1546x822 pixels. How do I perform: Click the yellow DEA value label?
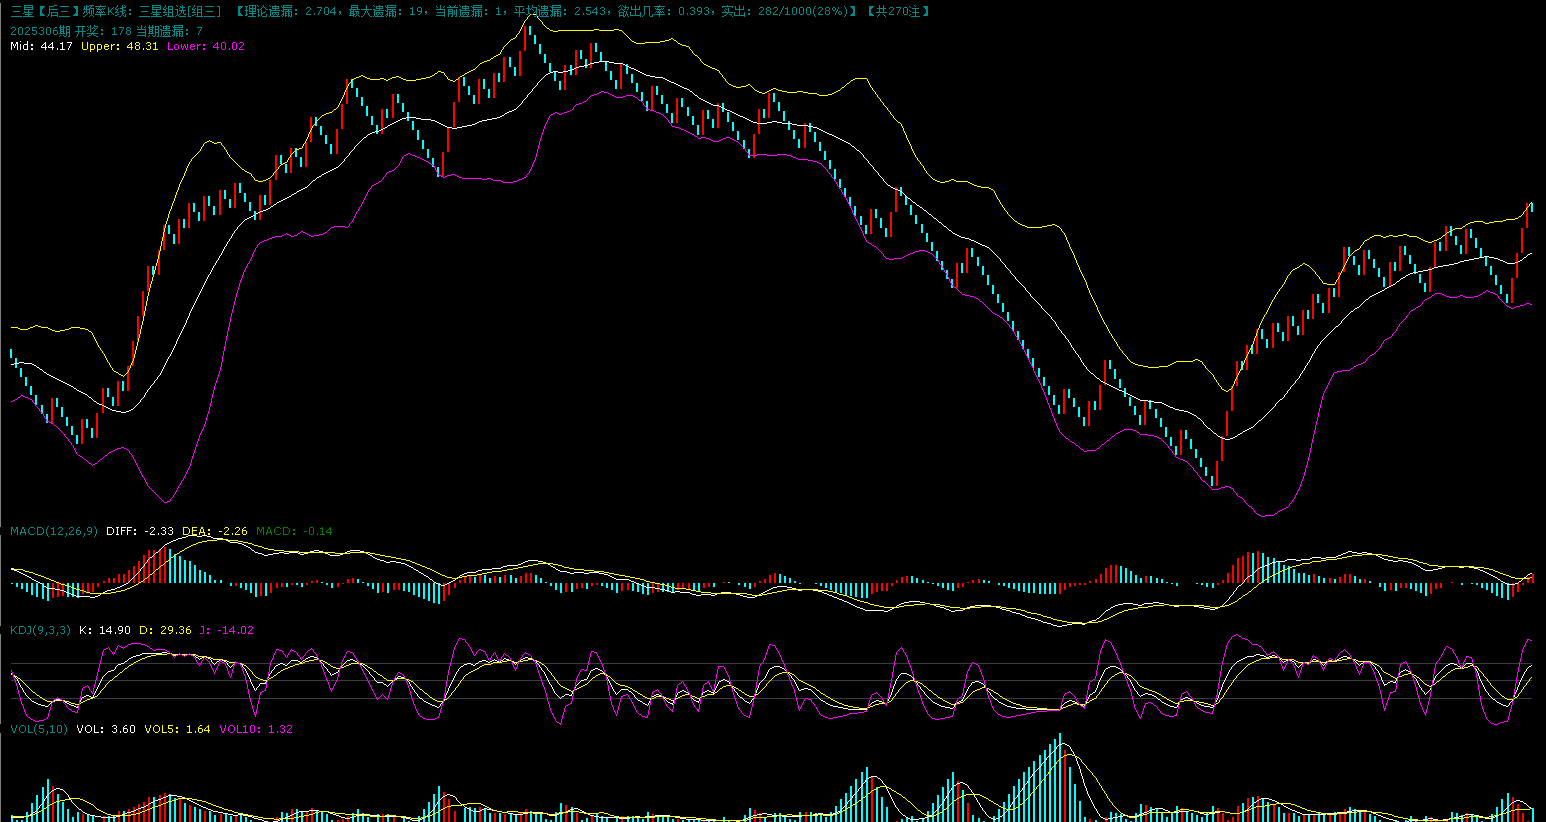coord(215,531)
